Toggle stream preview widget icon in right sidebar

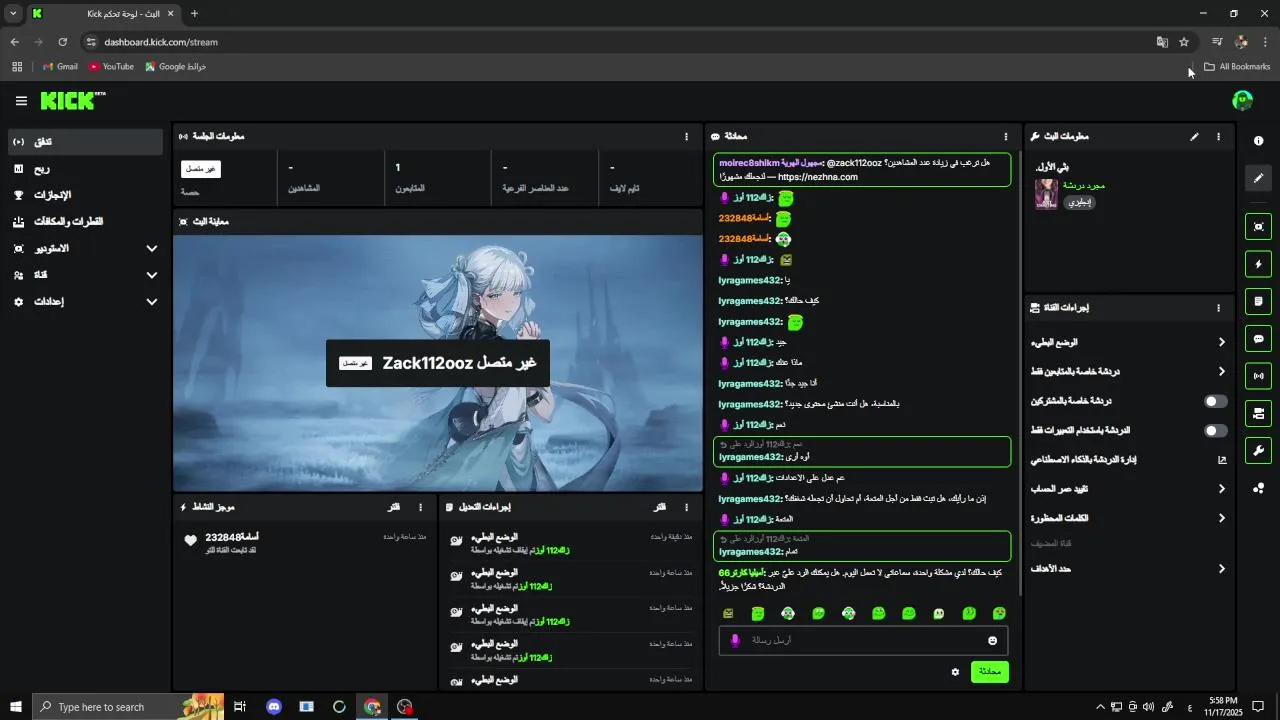pyautogui.click(x=1258, y=227)
